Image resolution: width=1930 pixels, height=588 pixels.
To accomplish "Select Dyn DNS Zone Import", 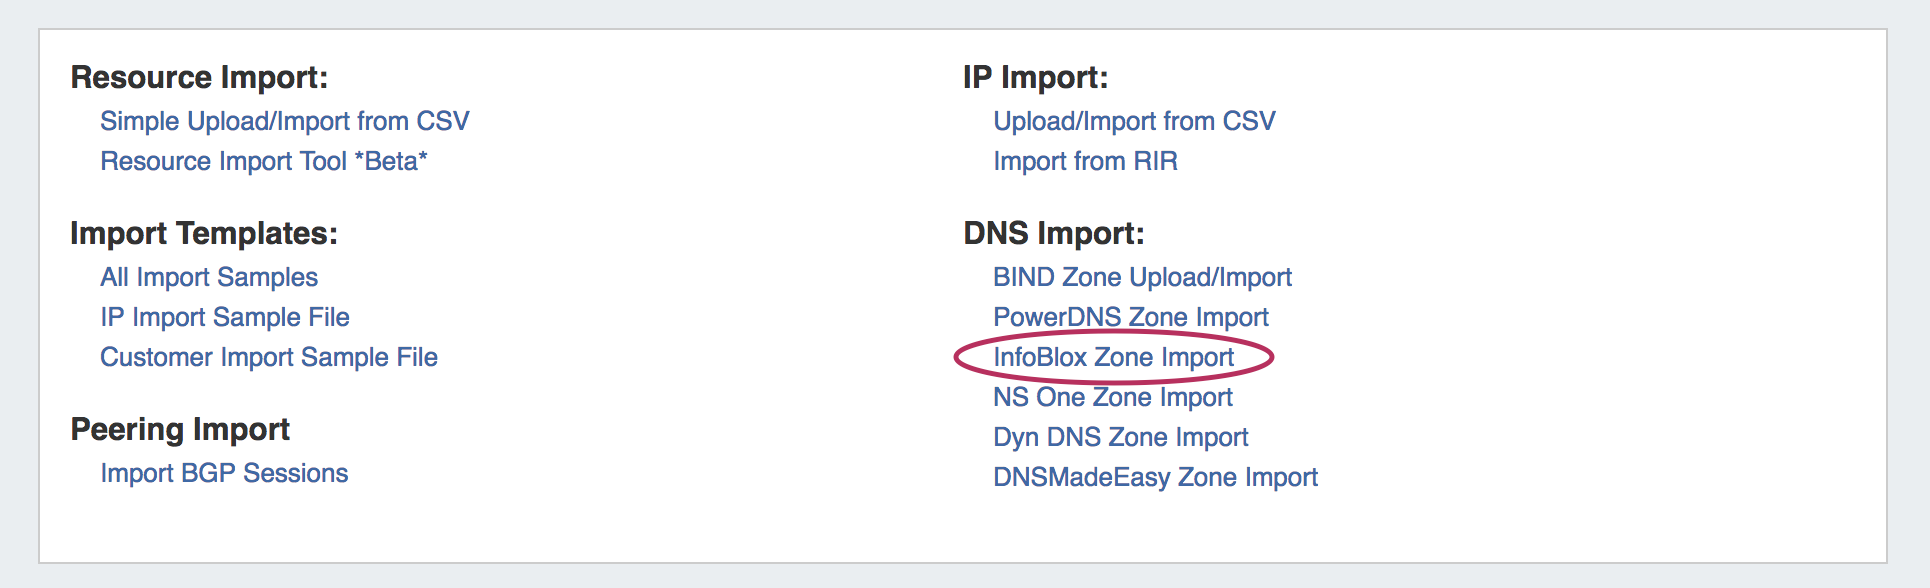I will pos(1120,437).
